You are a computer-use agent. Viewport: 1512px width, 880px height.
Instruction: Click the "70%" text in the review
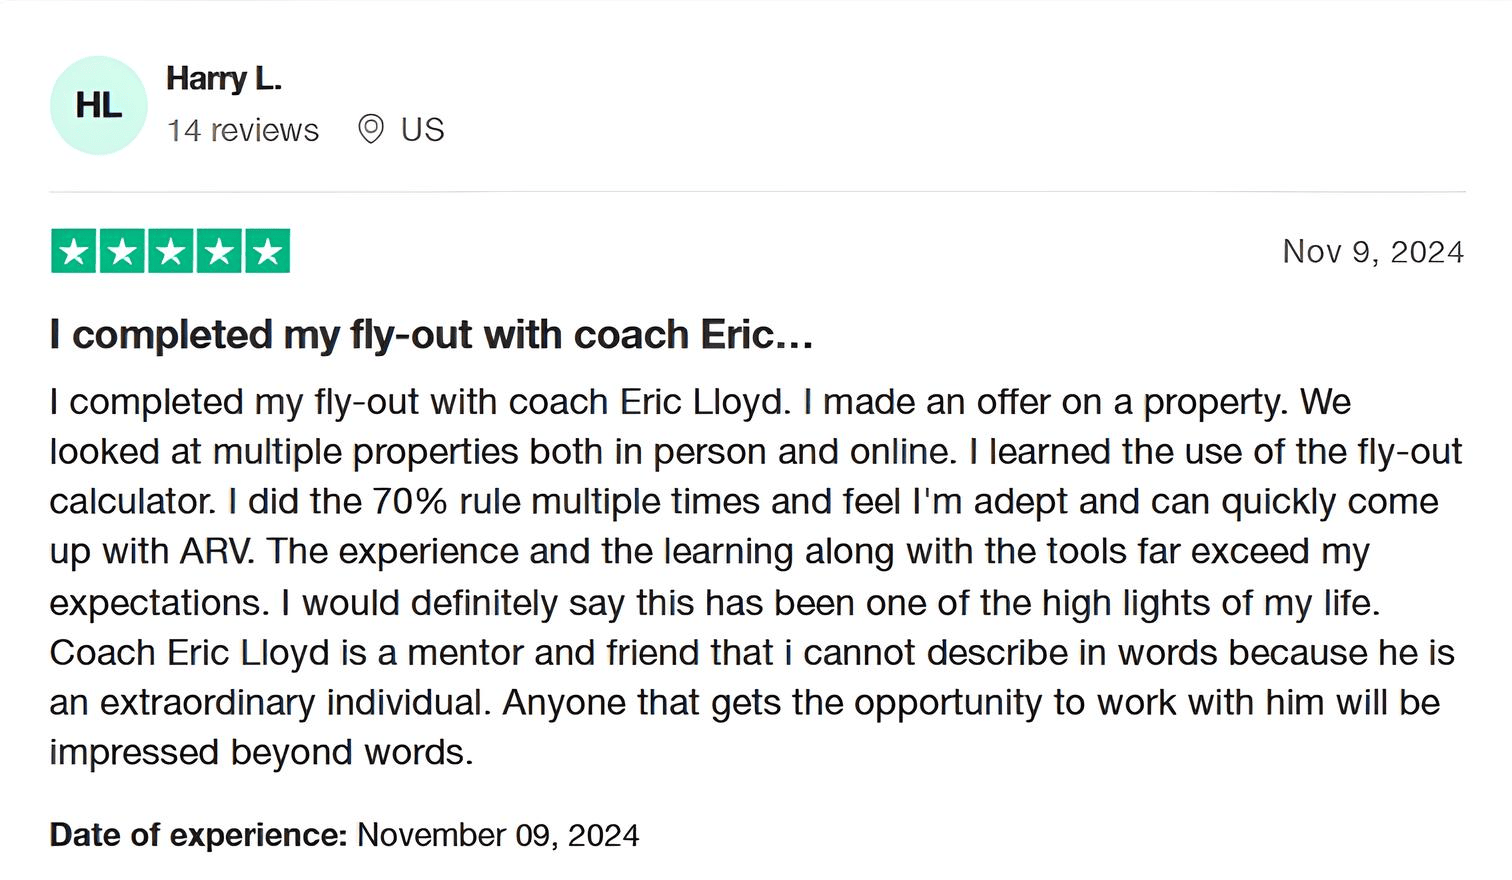pos(409,501)
